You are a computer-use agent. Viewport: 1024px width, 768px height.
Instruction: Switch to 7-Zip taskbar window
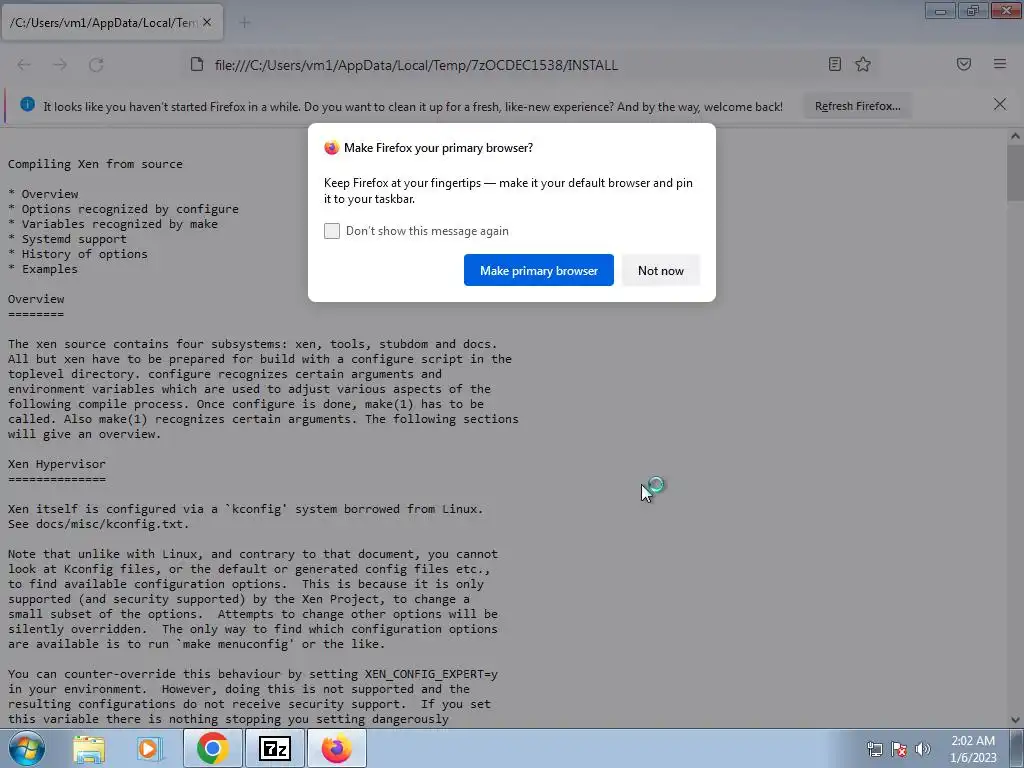click(274, 748)
